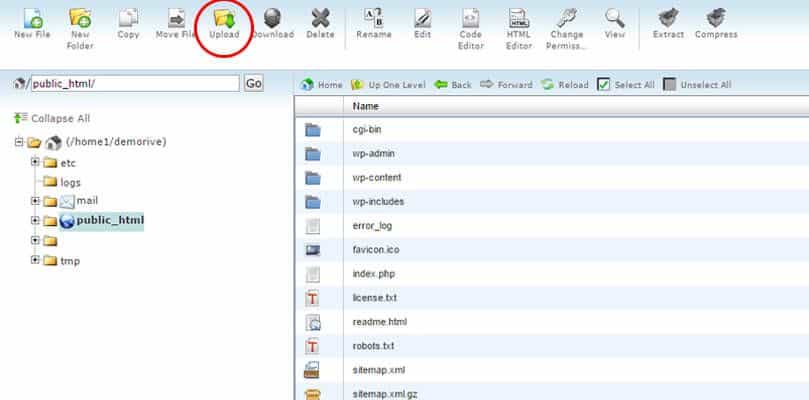Click the HTML icon beside readme.html

(313, 323)
